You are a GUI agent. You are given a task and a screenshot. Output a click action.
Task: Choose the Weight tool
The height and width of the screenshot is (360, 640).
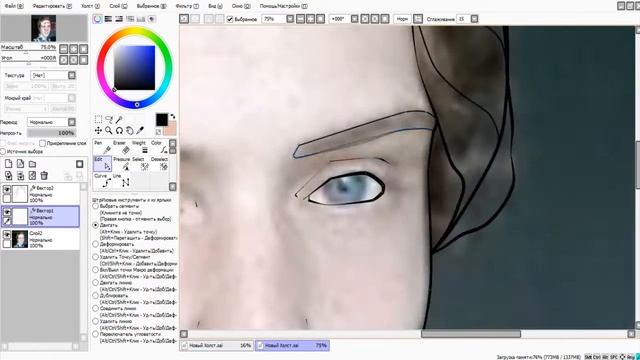140,147
